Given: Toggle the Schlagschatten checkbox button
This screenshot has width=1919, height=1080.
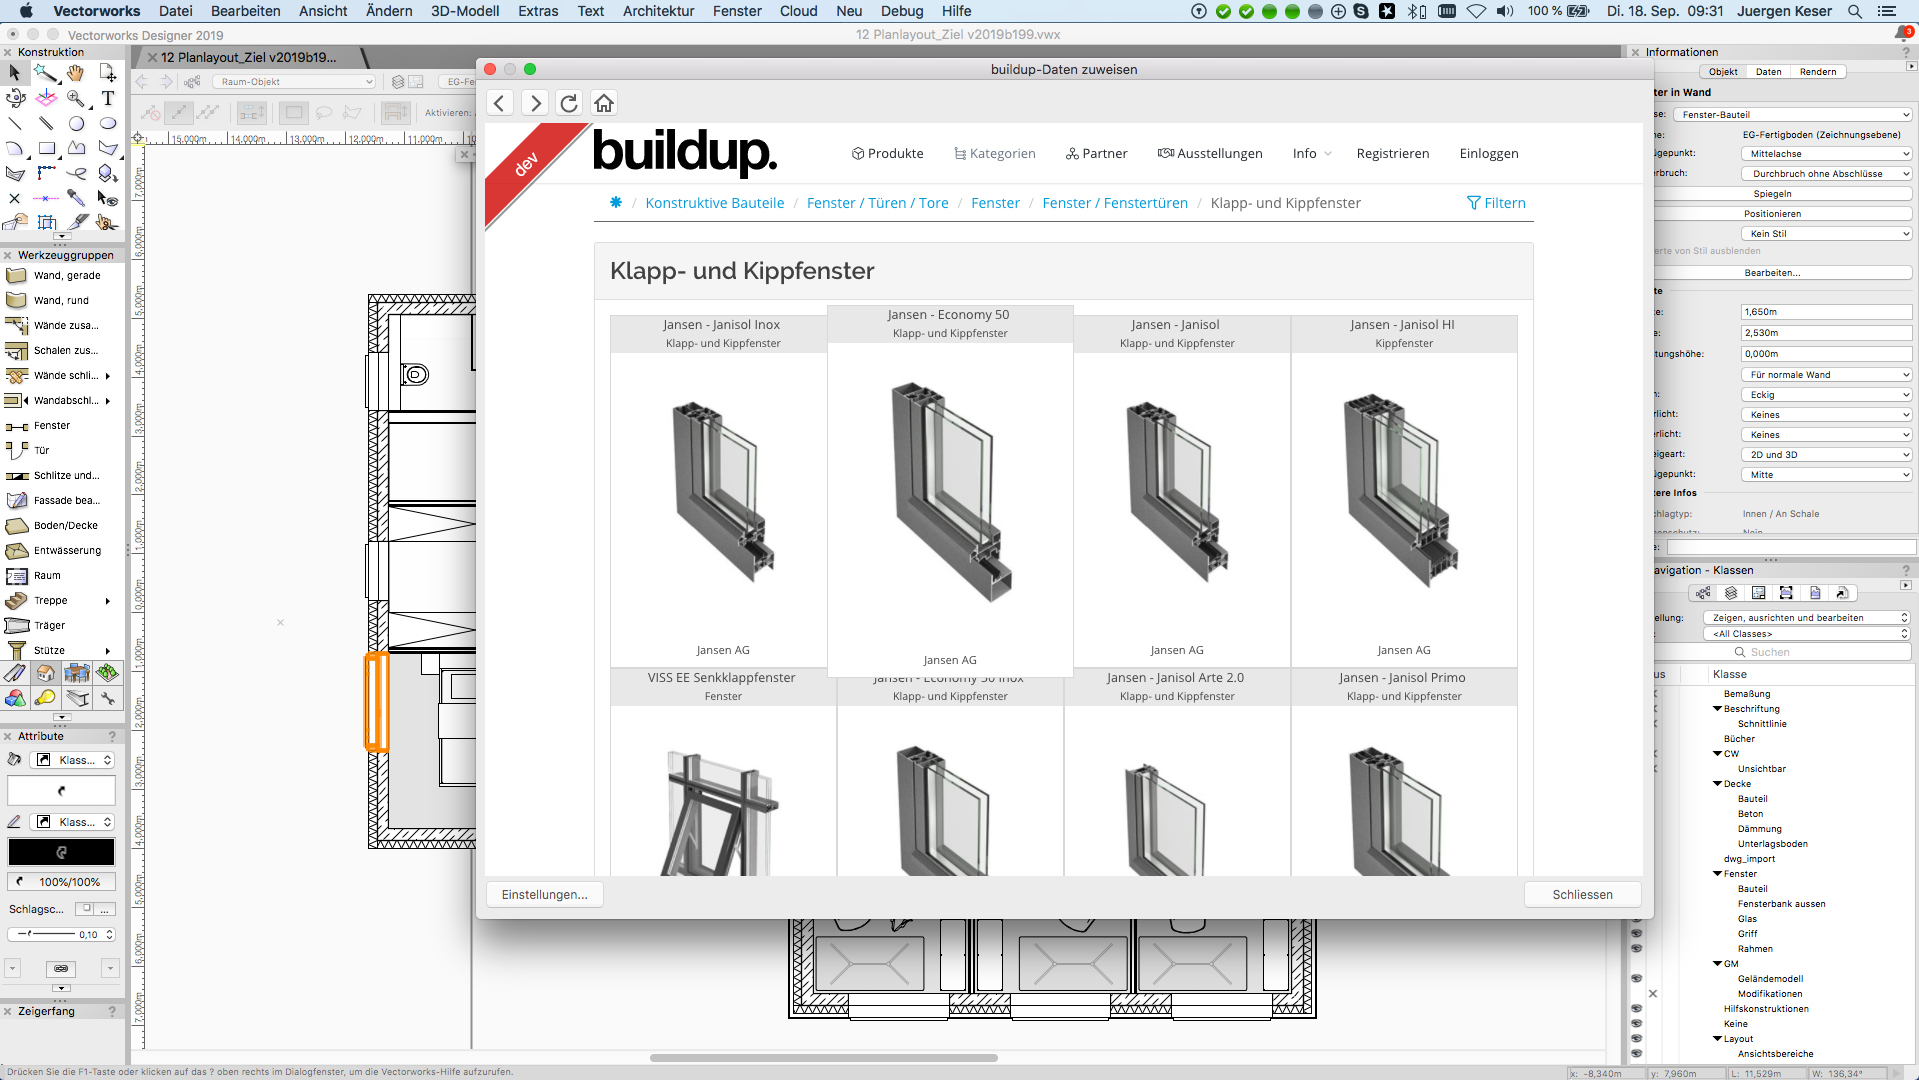Looking at the screenshot, I should [x=86, y=909].
